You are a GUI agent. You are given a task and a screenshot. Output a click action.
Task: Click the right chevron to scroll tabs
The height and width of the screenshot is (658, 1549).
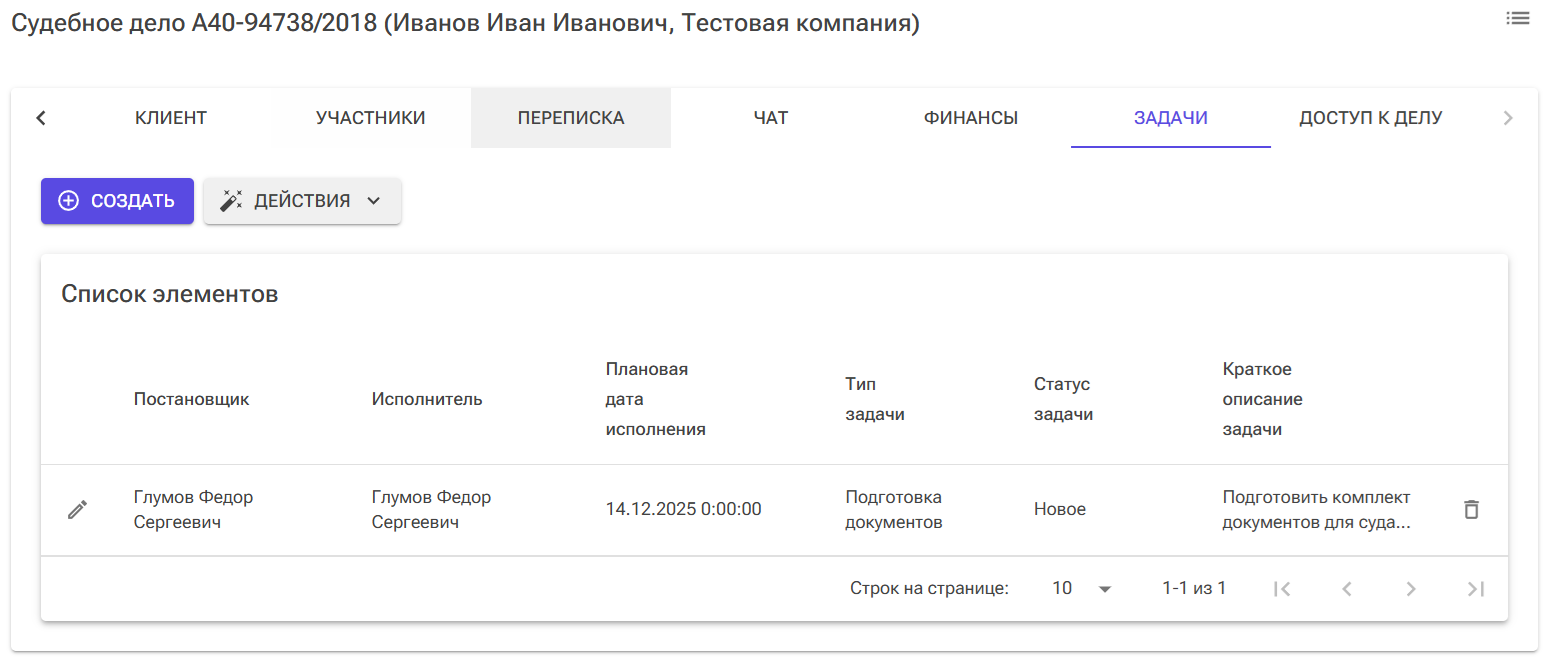[x=1508, y=117]
